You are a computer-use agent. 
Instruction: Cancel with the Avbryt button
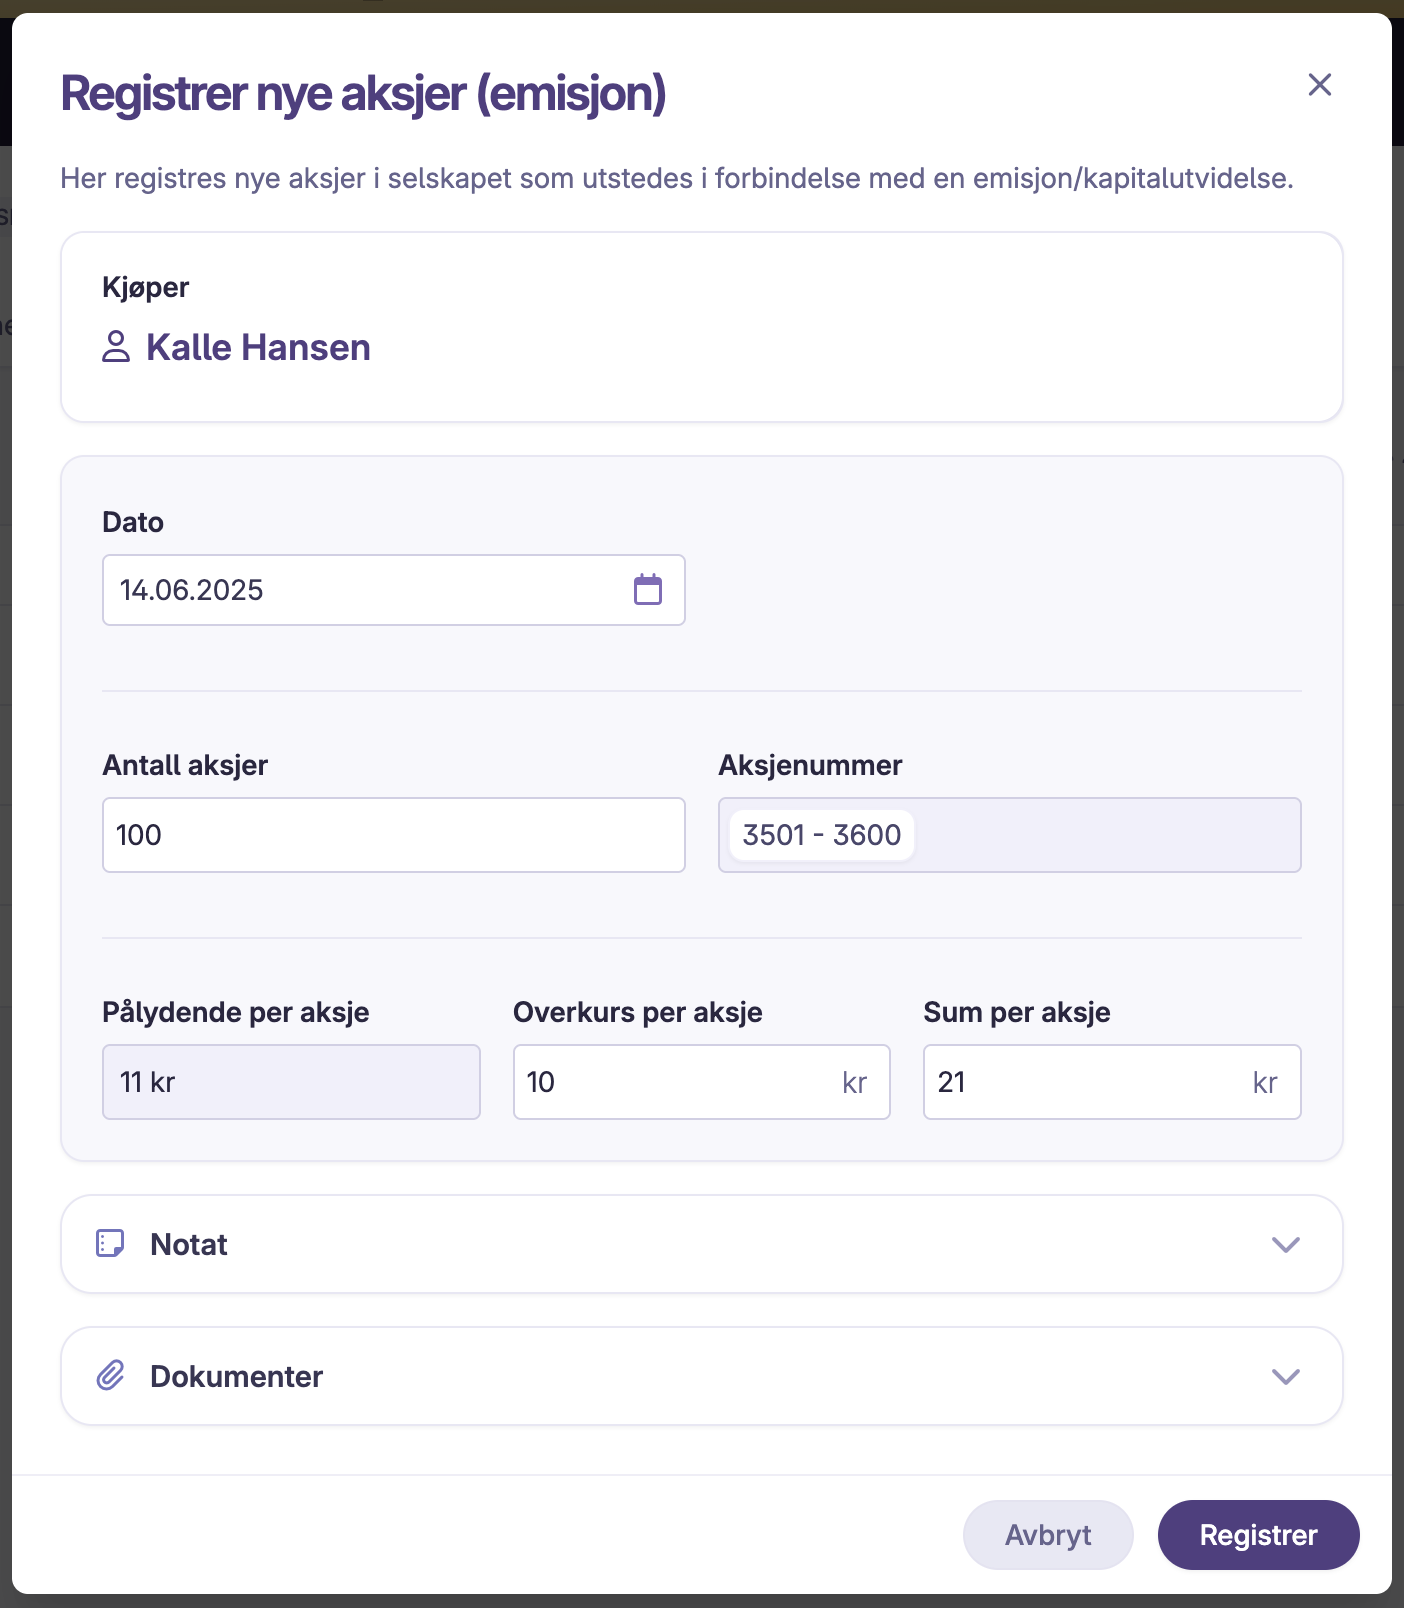coord(1048,1534)
